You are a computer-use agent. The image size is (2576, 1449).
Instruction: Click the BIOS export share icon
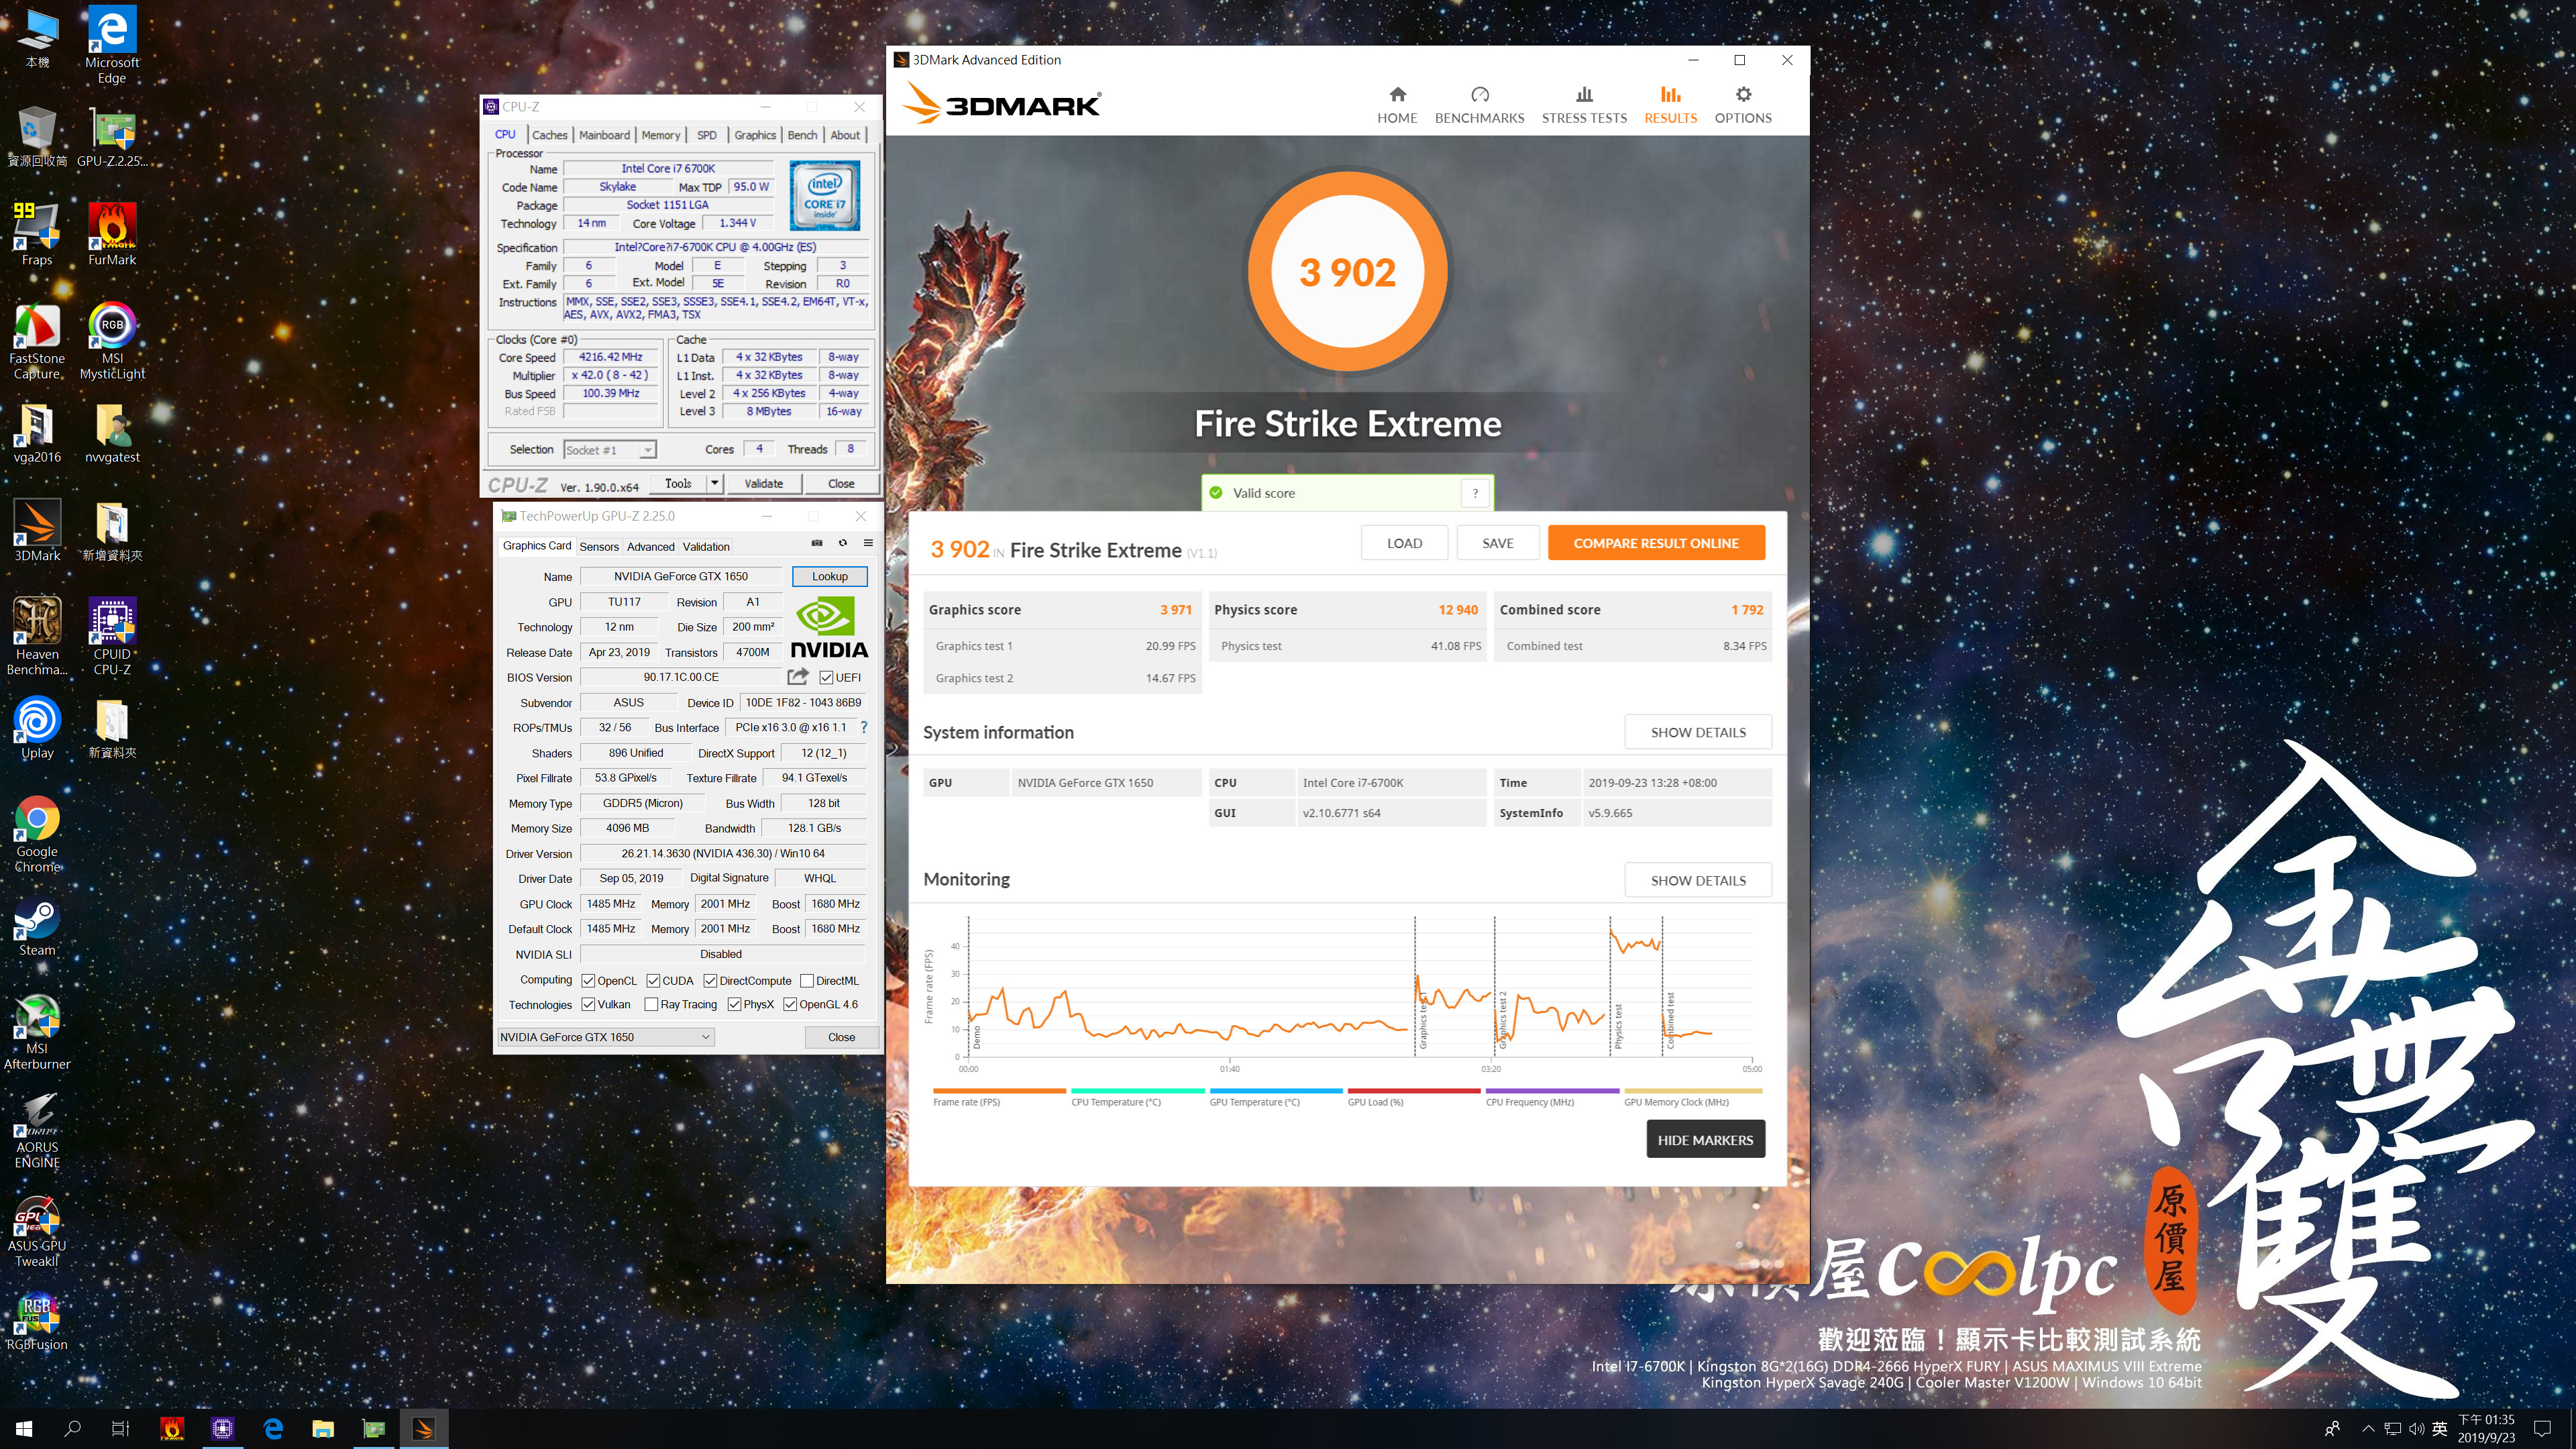point(797,677)
